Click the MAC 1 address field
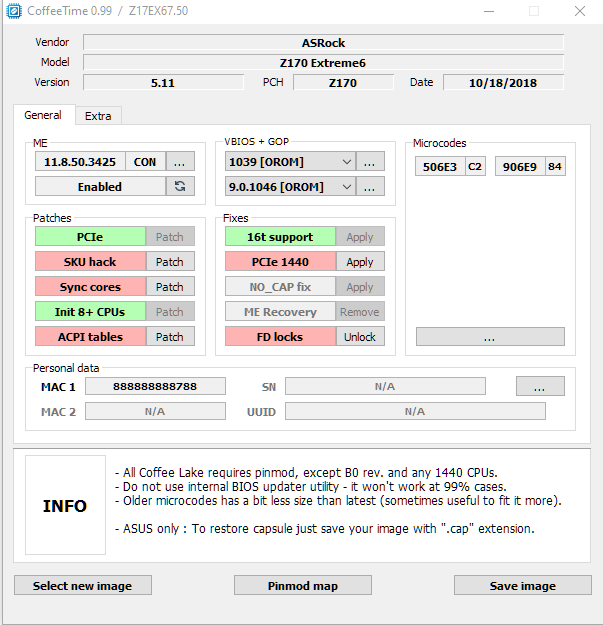 (x=155, y=386)
